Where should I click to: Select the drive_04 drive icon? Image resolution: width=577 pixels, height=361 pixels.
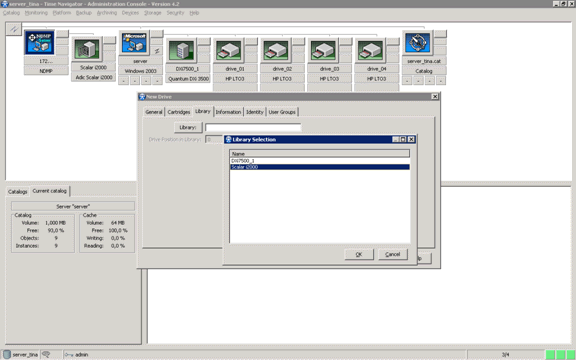(370, 50)
